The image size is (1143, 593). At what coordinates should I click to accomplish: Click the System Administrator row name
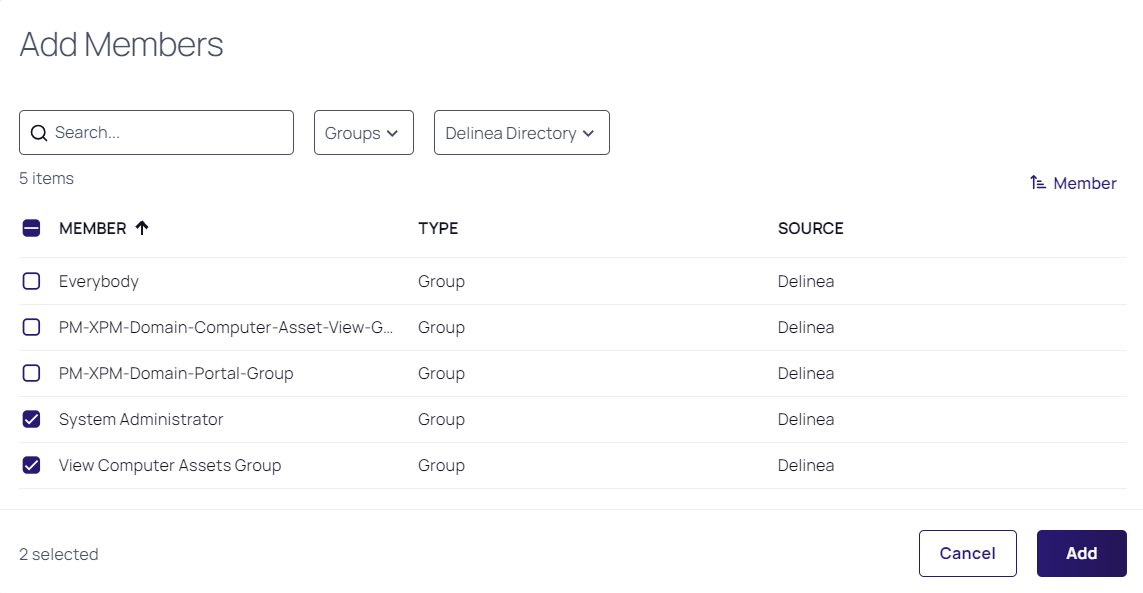pyautogui.click(x=141, y=419)
